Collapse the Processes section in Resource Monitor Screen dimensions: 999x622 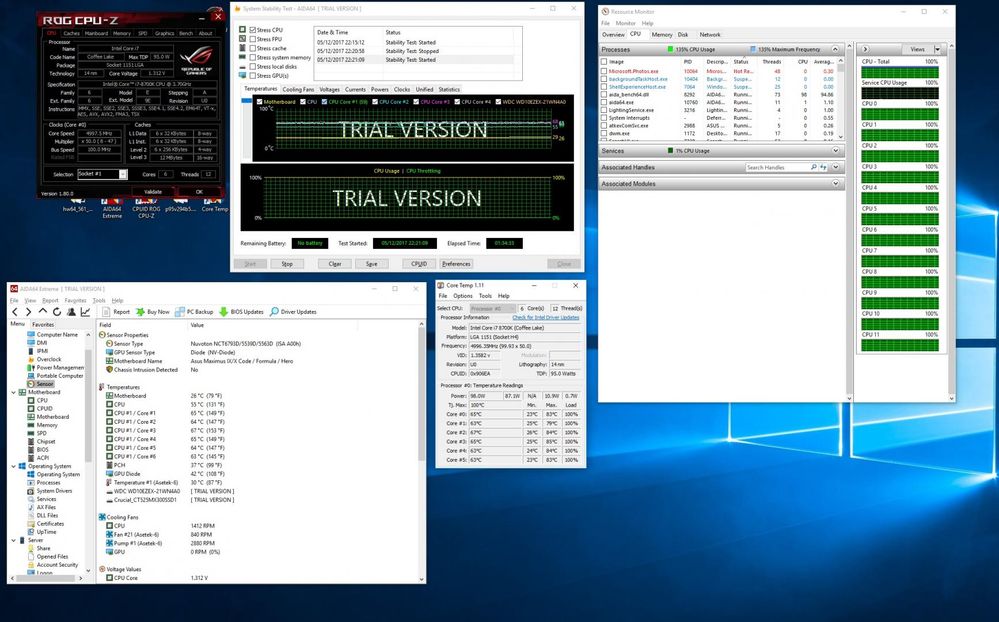pyautogui.click(x=835, y=49)
